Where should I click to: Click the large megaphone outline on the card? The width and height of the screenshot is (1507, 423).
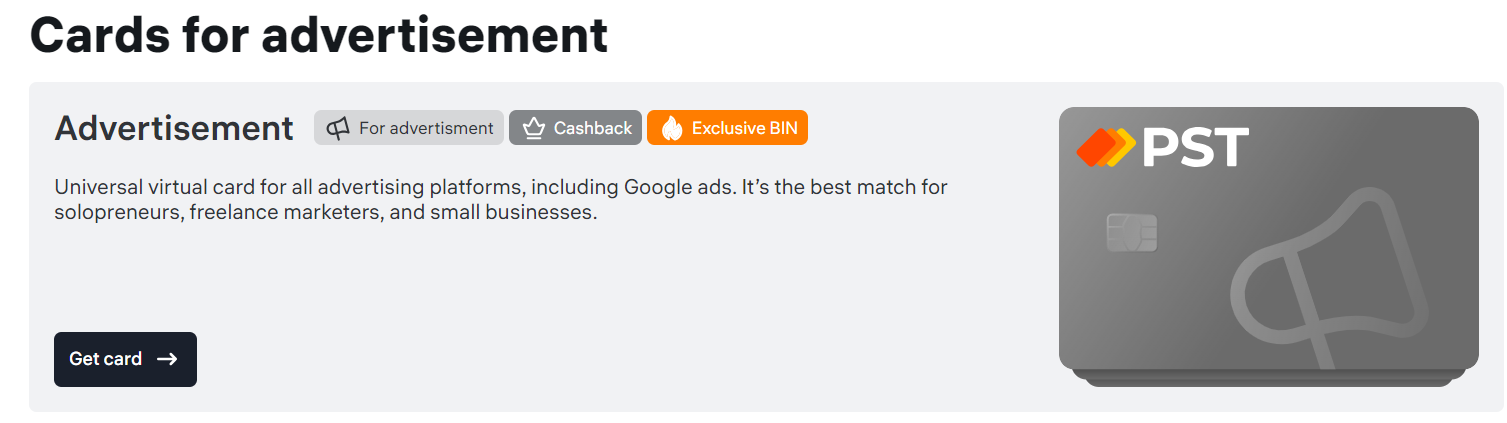1325,281
